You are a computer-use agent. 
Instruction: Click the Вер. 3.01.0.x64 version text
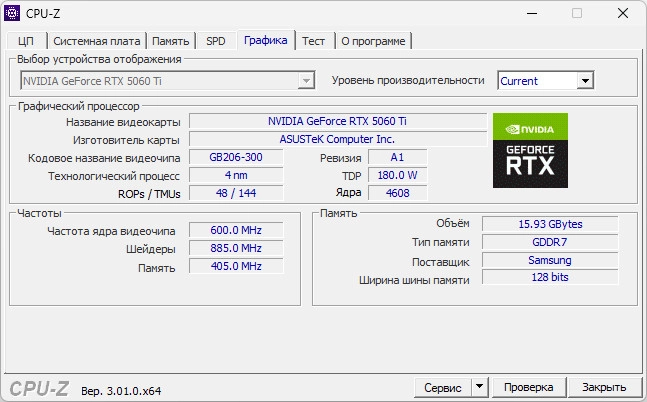tap(121, 391)
